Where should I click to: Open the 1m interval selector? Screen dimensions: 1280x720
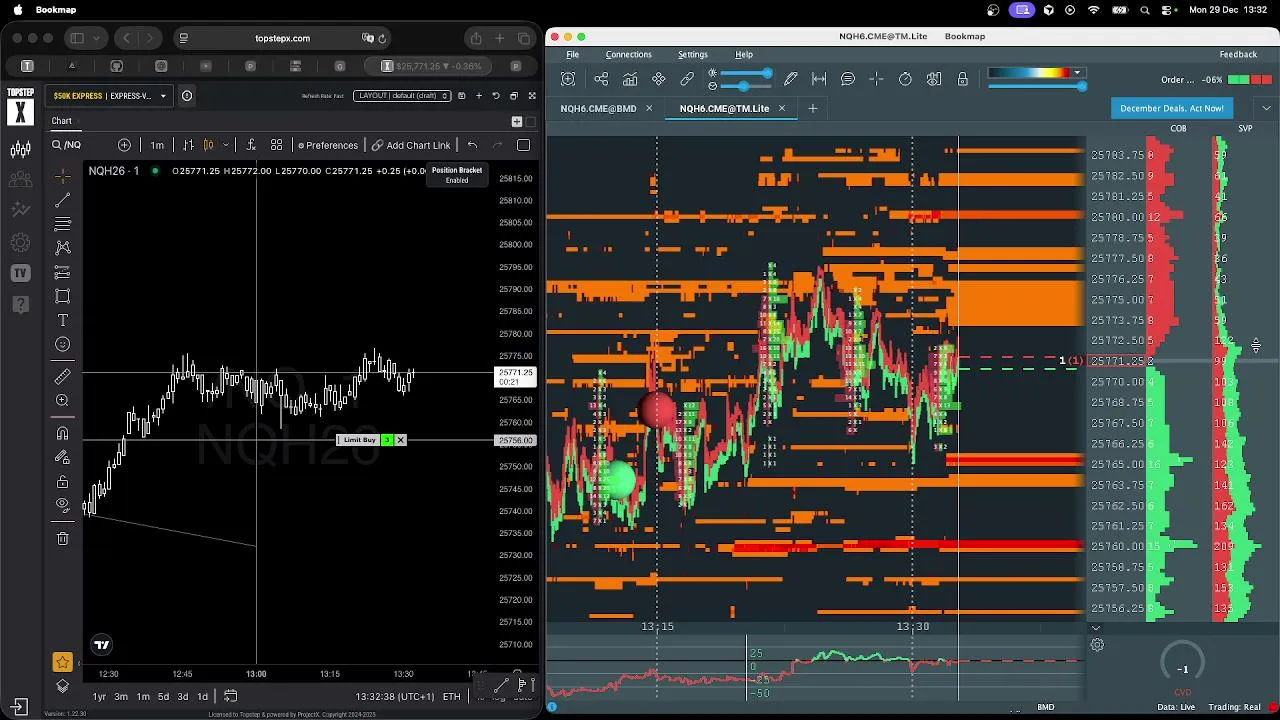click(157, 145)
